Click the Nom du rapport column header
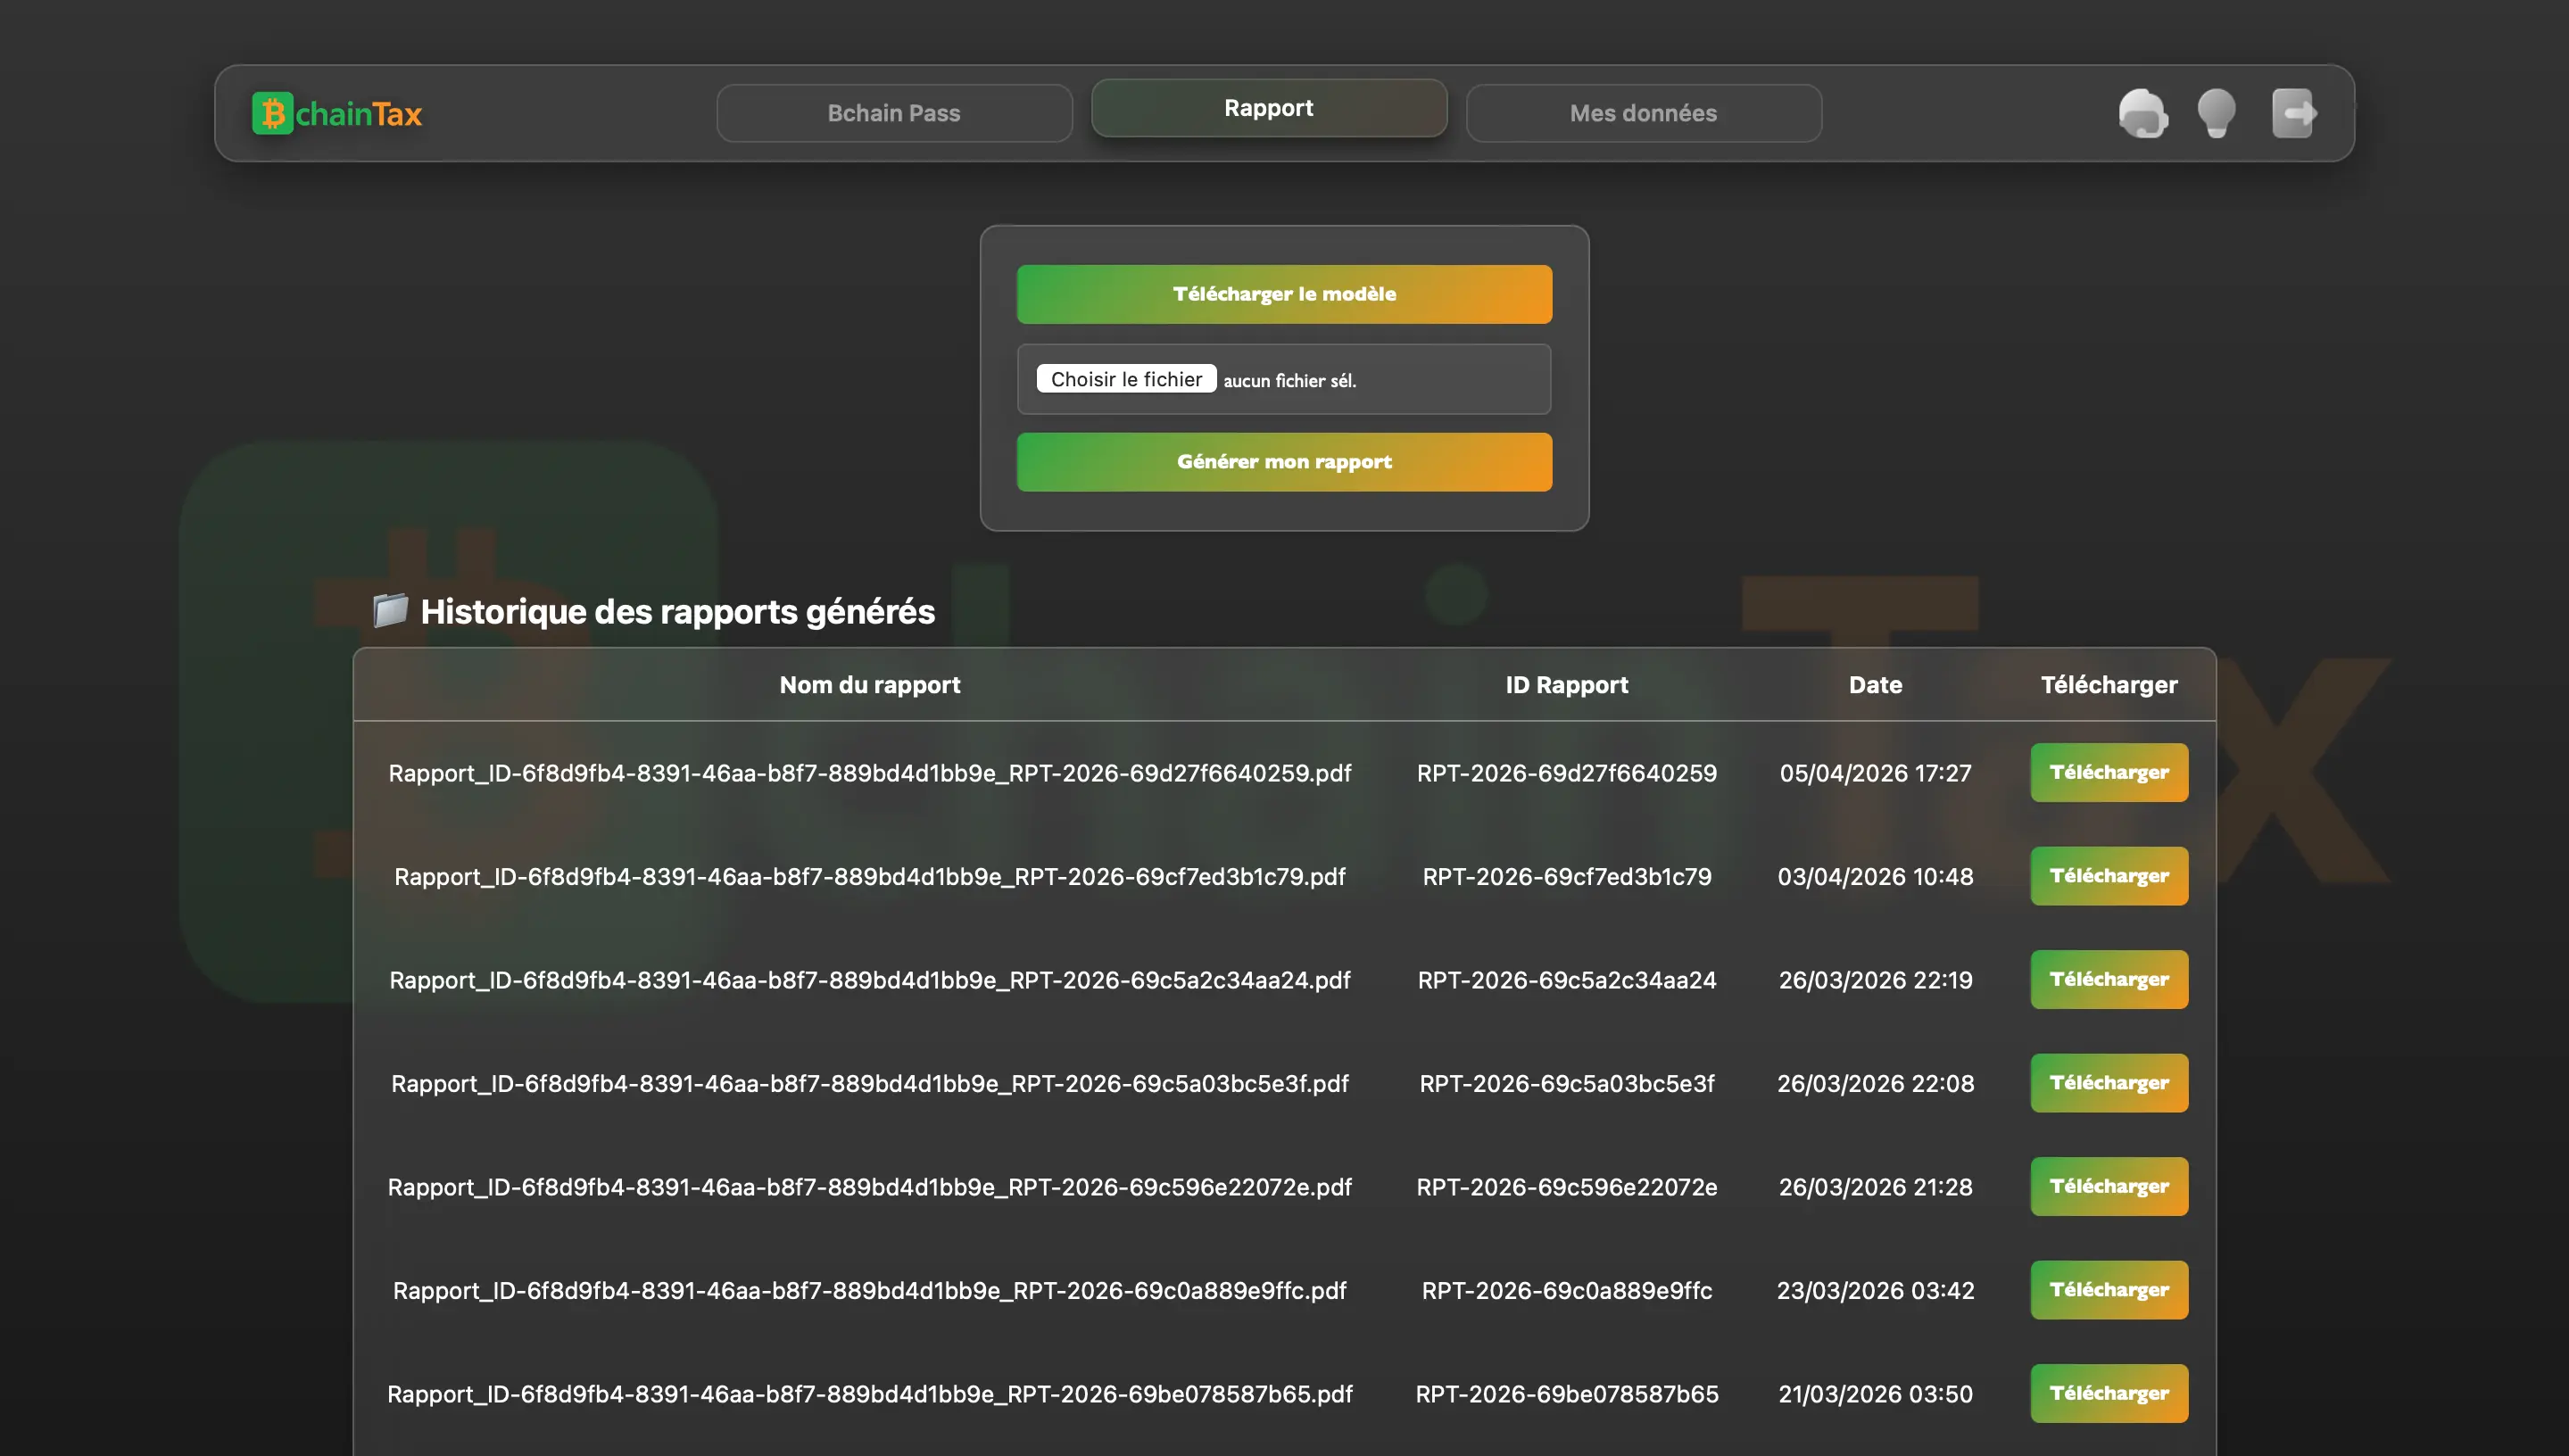 click(869, 685)
